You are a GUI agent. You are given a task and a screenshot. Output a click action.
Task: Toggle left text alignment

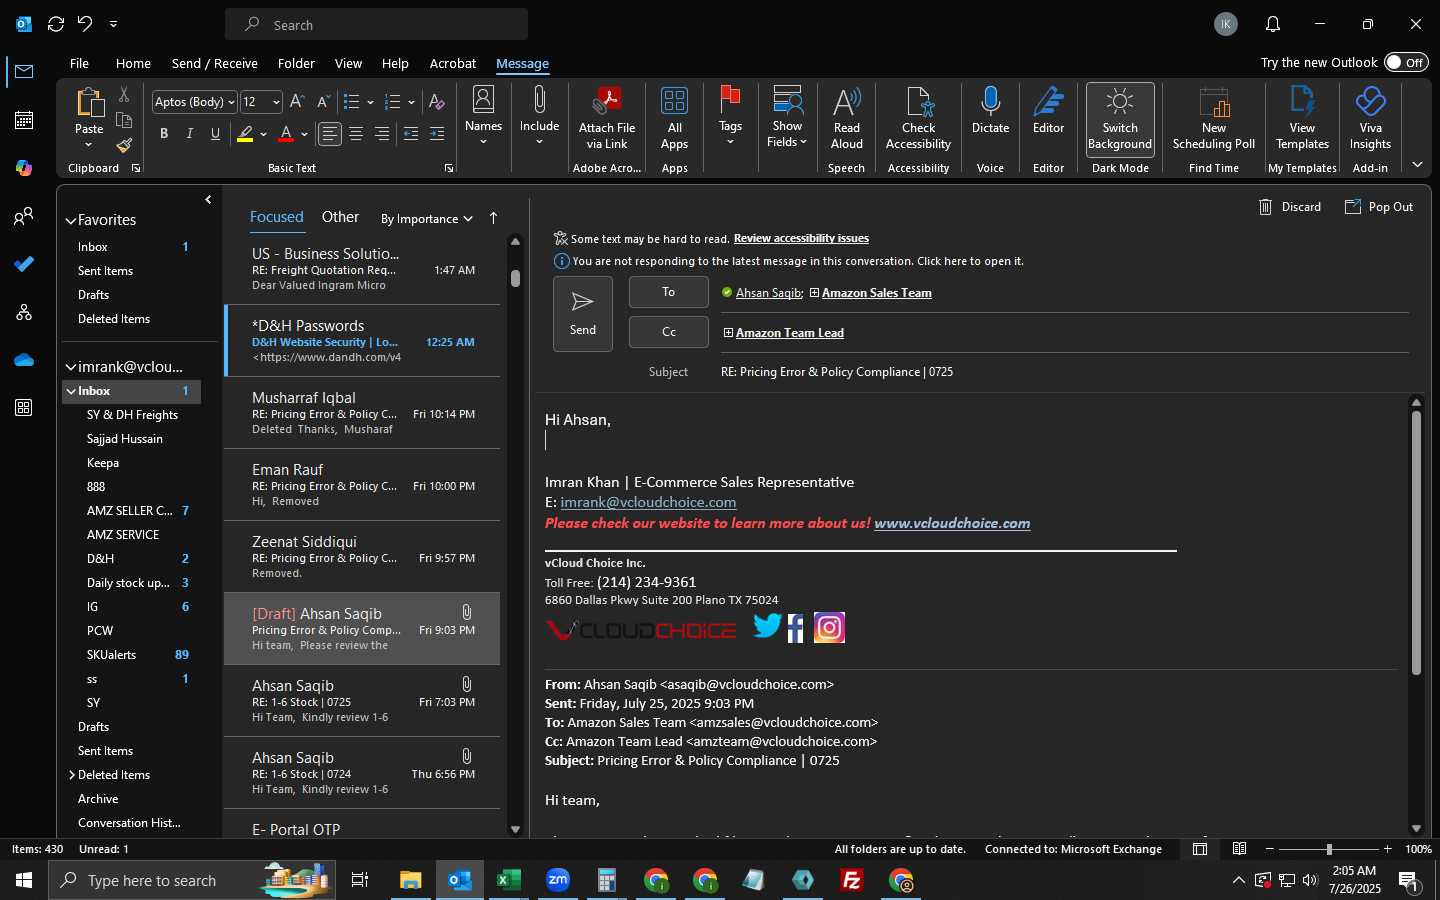point(330,133)
